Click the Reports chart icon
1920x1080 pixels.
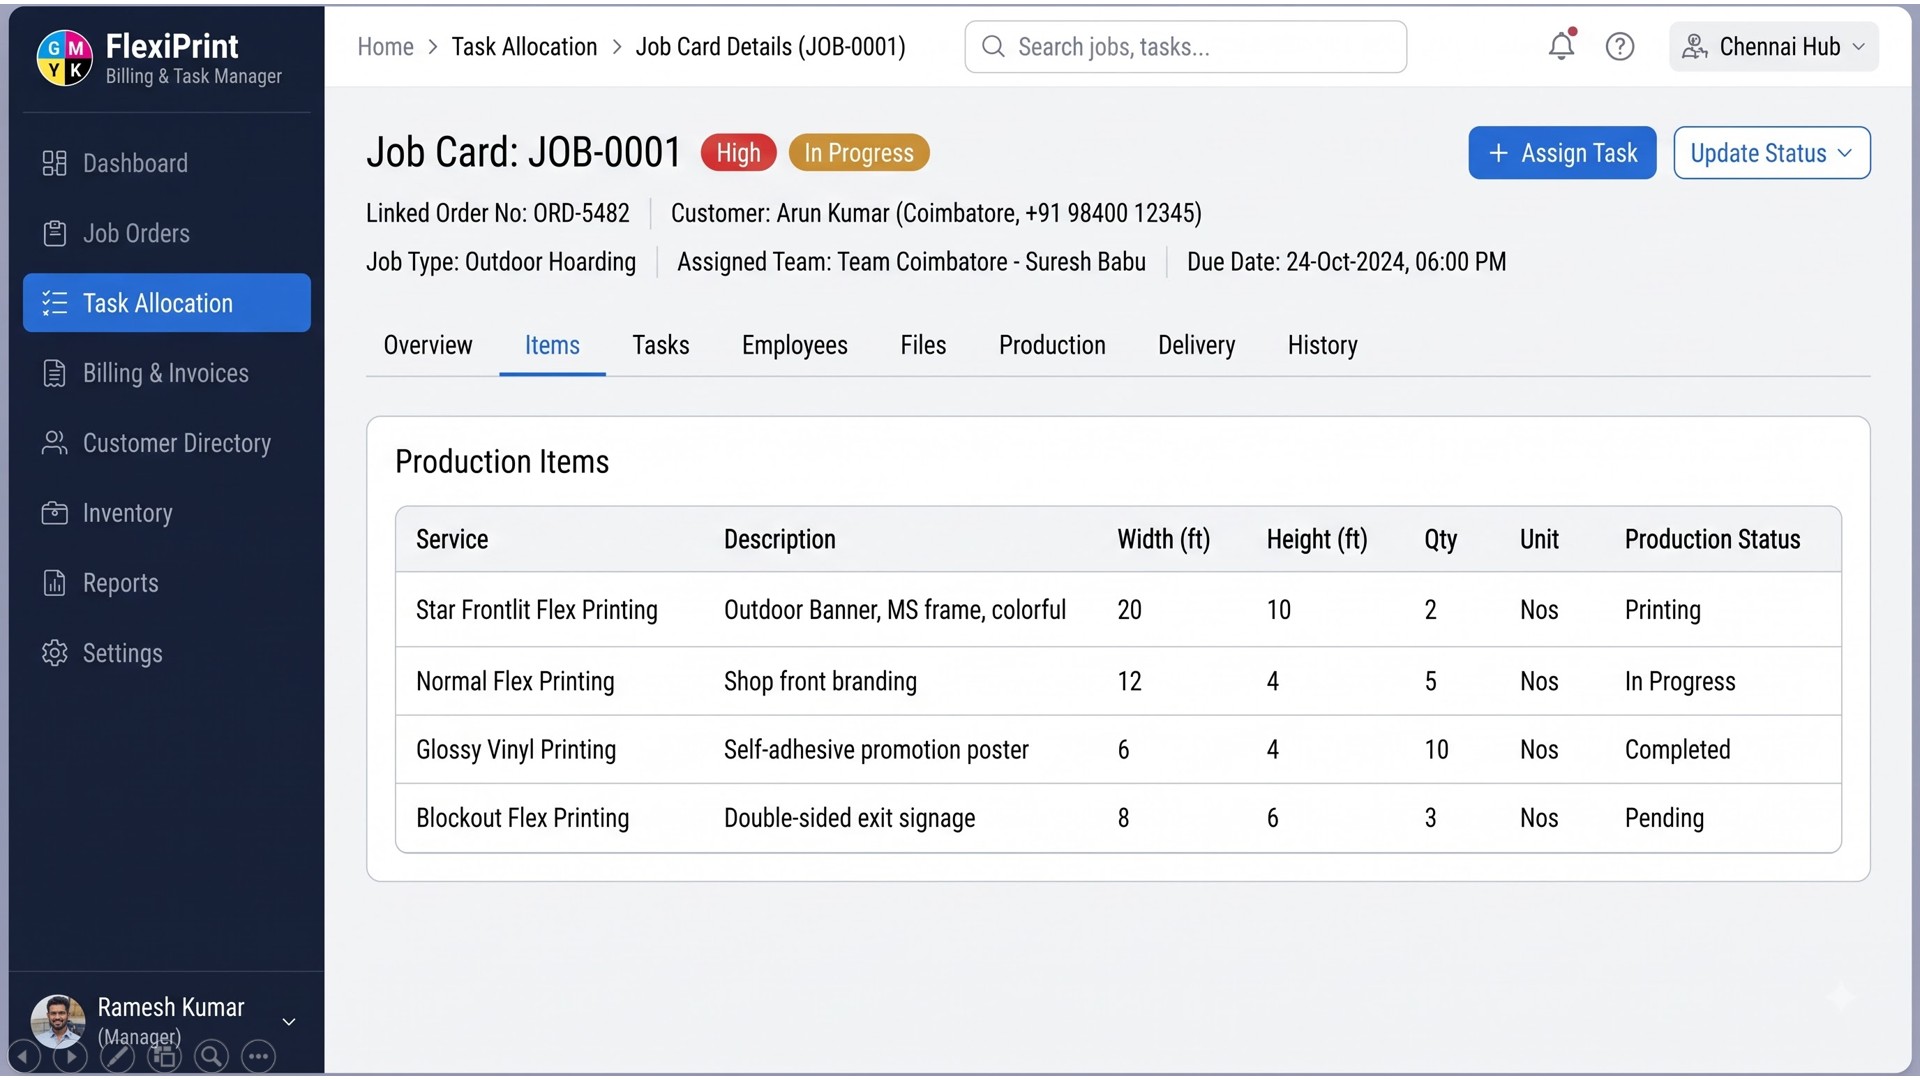(x=54, y=583)
